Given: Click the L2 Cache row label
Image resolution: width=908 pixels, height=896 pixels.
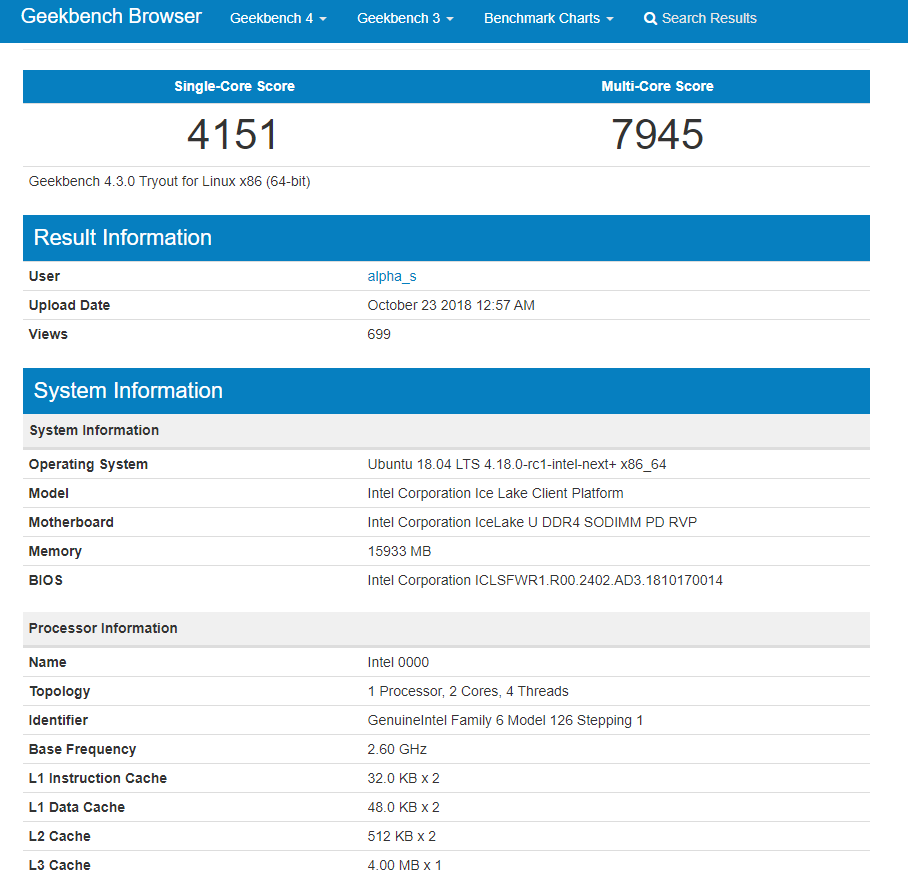Looking at the screenshot, I should (x=60, y=836).
